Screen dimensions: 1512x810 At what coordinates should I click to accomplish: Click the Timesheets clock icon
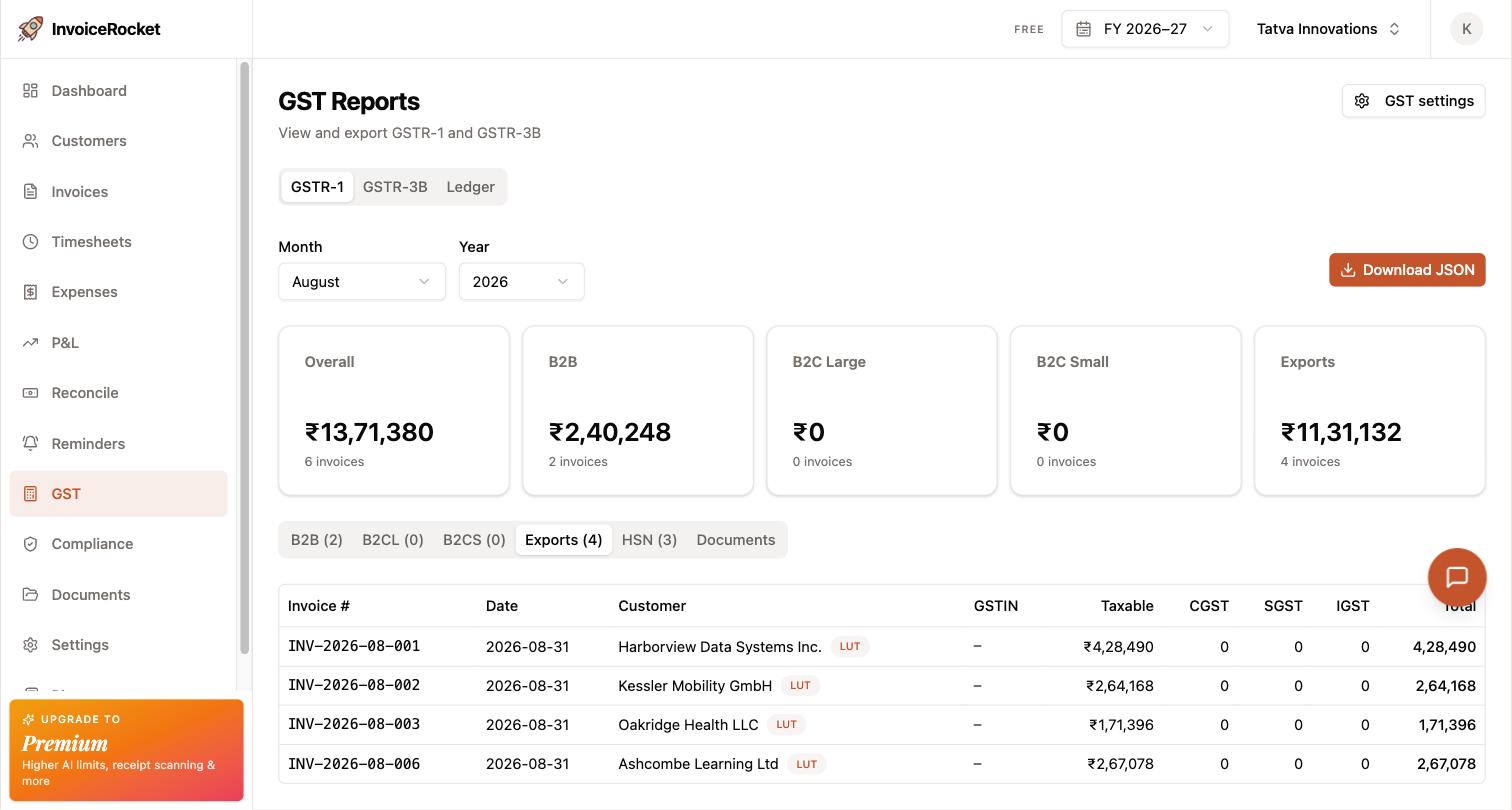point(31,242)
